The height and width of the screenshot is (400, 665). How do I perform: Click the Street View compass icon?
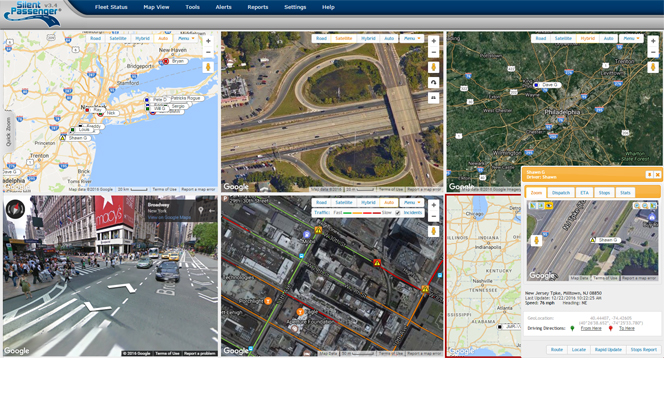tap(15, 209)
